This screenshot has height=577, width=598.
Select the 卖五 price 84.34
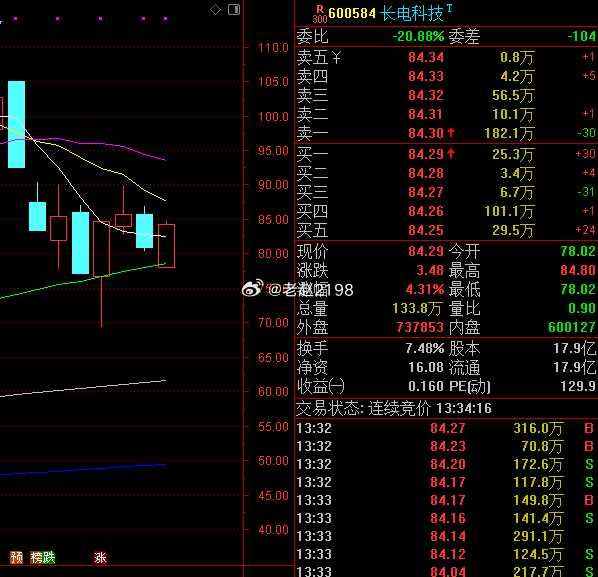(426, 57)
